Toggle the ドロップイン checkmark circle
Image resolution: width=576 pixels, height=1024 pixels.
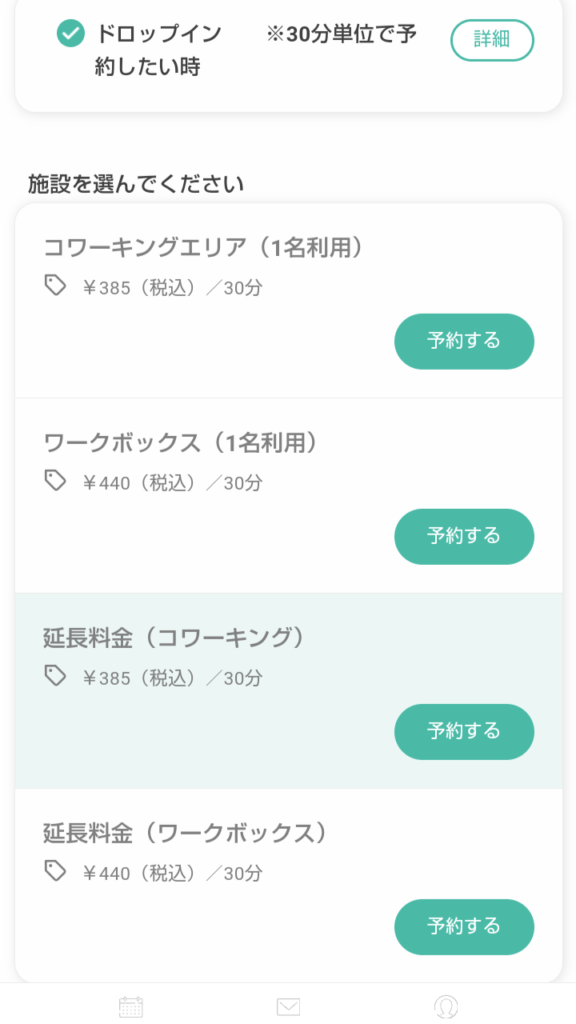coord(71,33)
